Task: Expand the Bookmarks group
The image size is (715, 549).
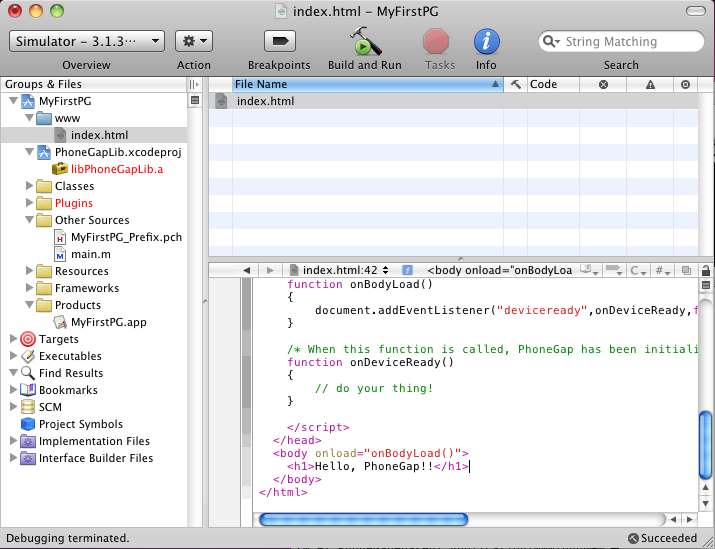Action: (13, 390)
